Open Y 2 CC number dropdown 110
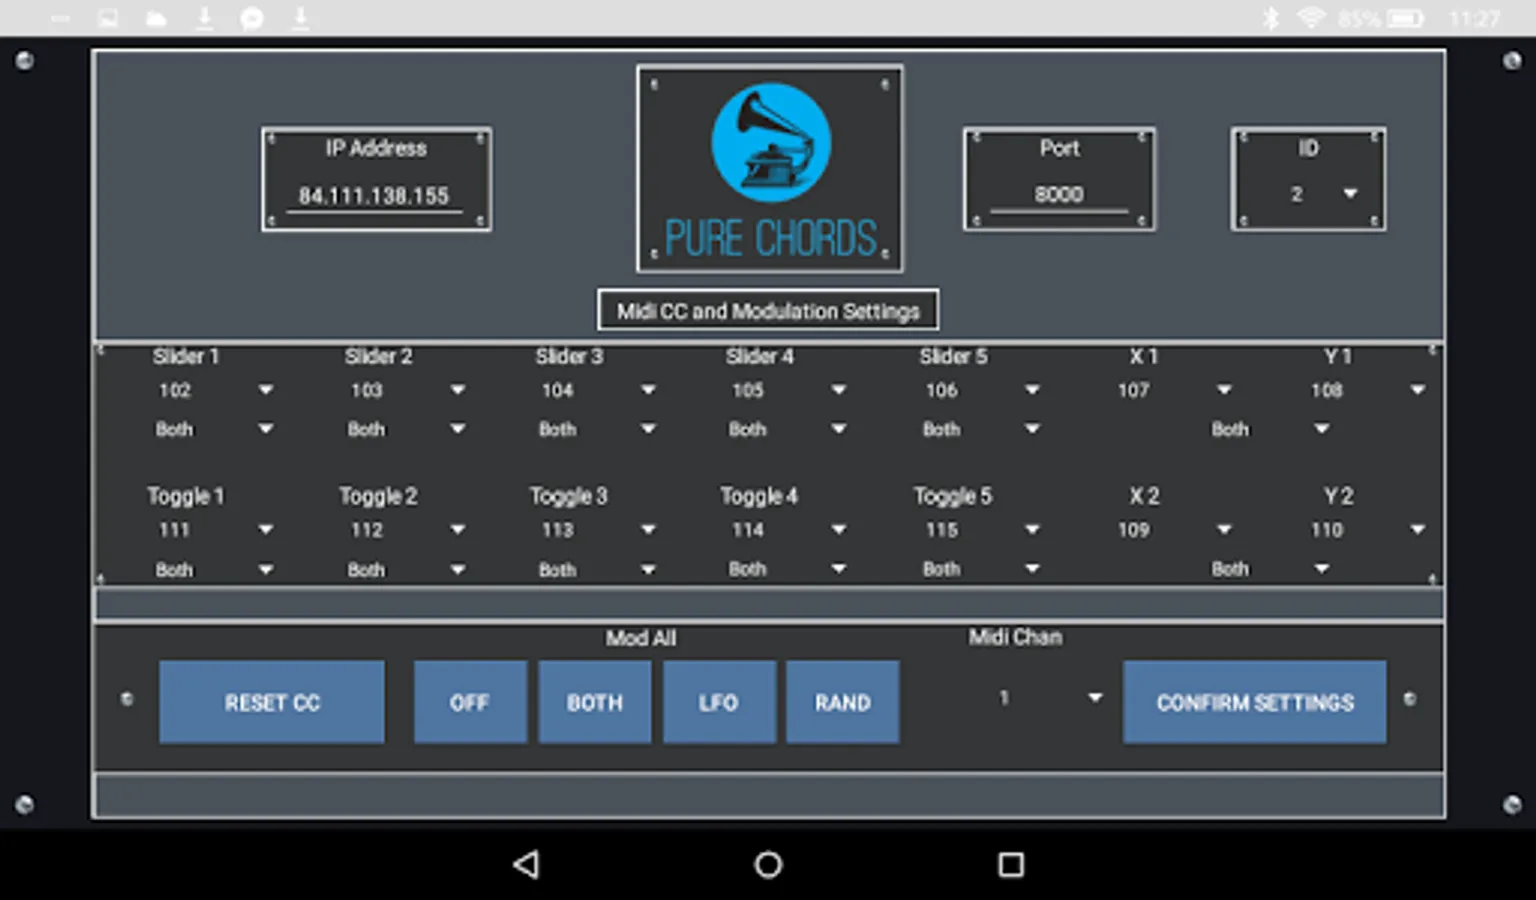1536x900 pixels. 1367,530
